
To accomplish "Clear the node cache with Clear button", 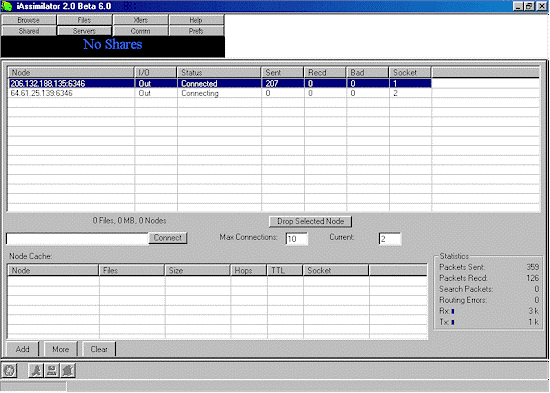I will pos(99,349).
